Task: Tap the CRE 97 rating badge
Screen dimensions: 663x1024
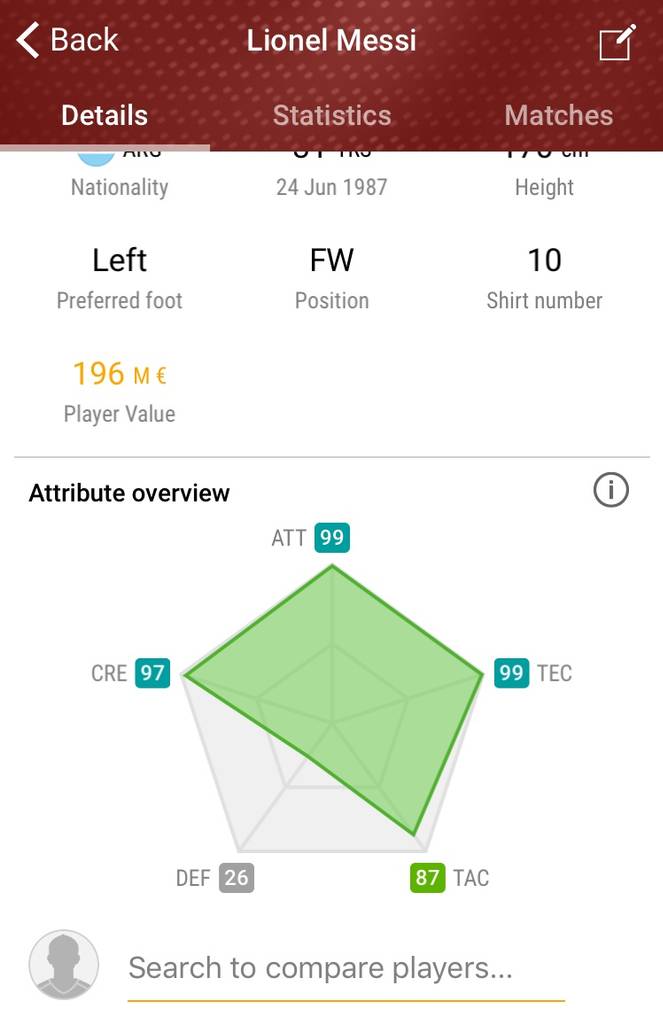Action: [x=152, y=673]
